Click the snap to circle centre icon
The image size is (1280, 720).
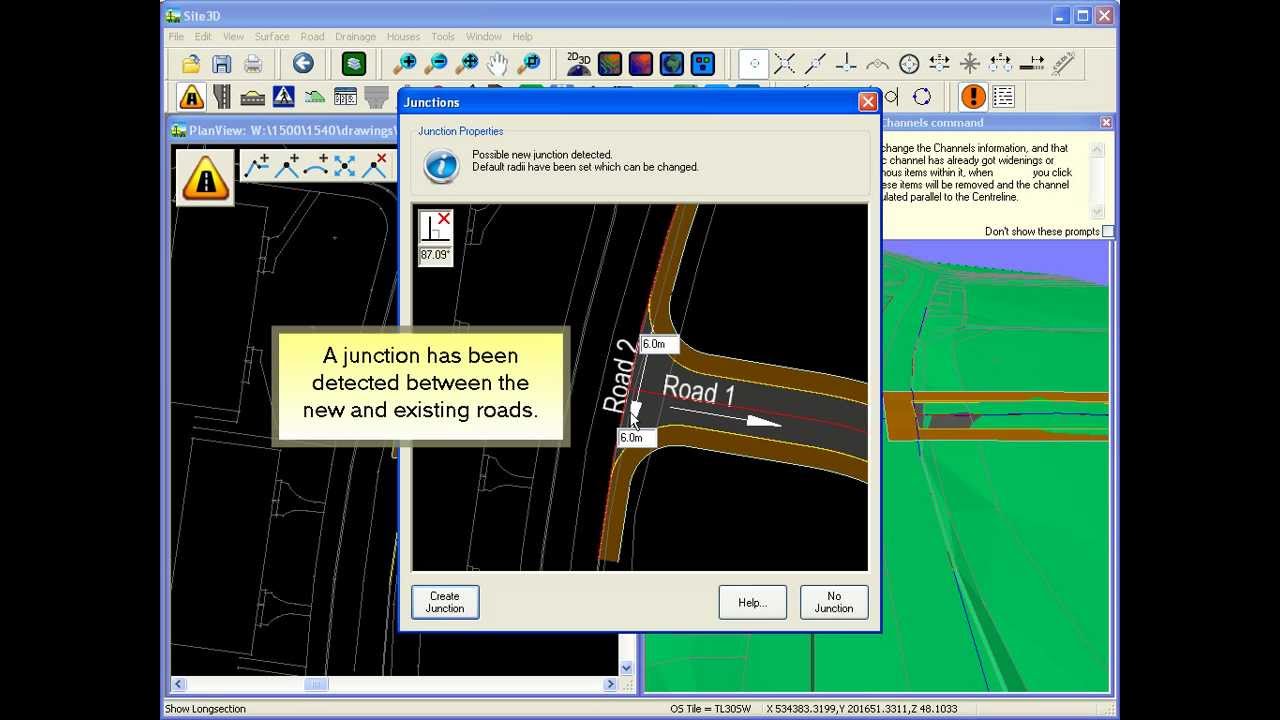(x=909, y=64)
